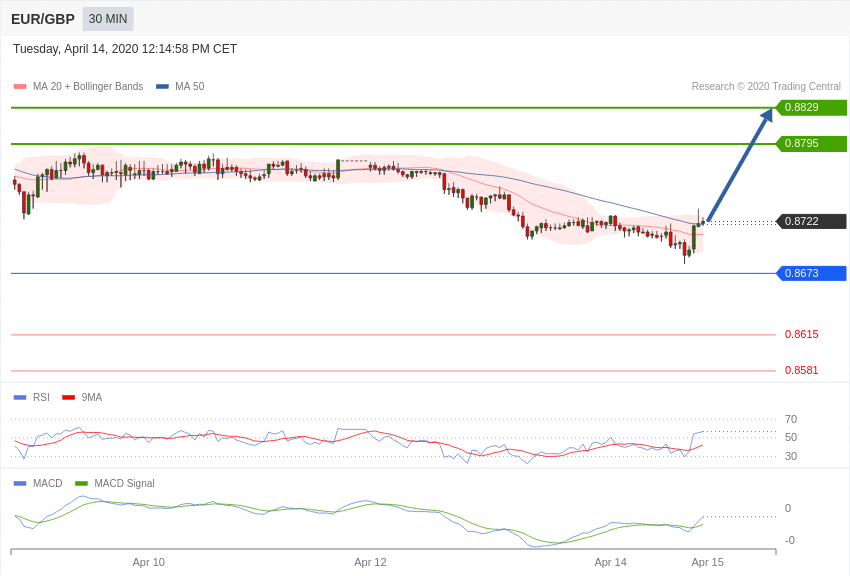The image size is (850, 576).
Task: Click the MACD 0 axis value
Action: point(788,508)
